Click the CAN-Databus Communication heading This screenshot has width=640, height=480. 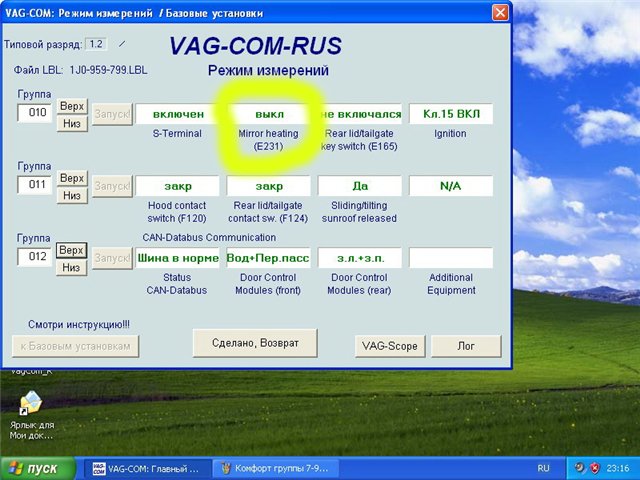coord(209,238)
